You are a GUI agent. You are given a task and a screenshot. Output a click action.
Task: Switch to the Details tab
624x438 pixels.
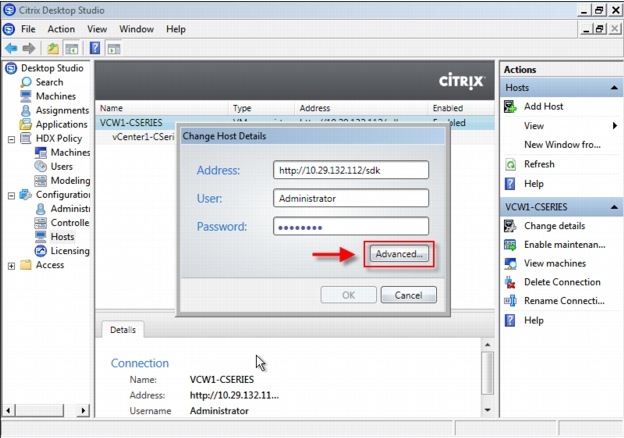tap(123, 330)
